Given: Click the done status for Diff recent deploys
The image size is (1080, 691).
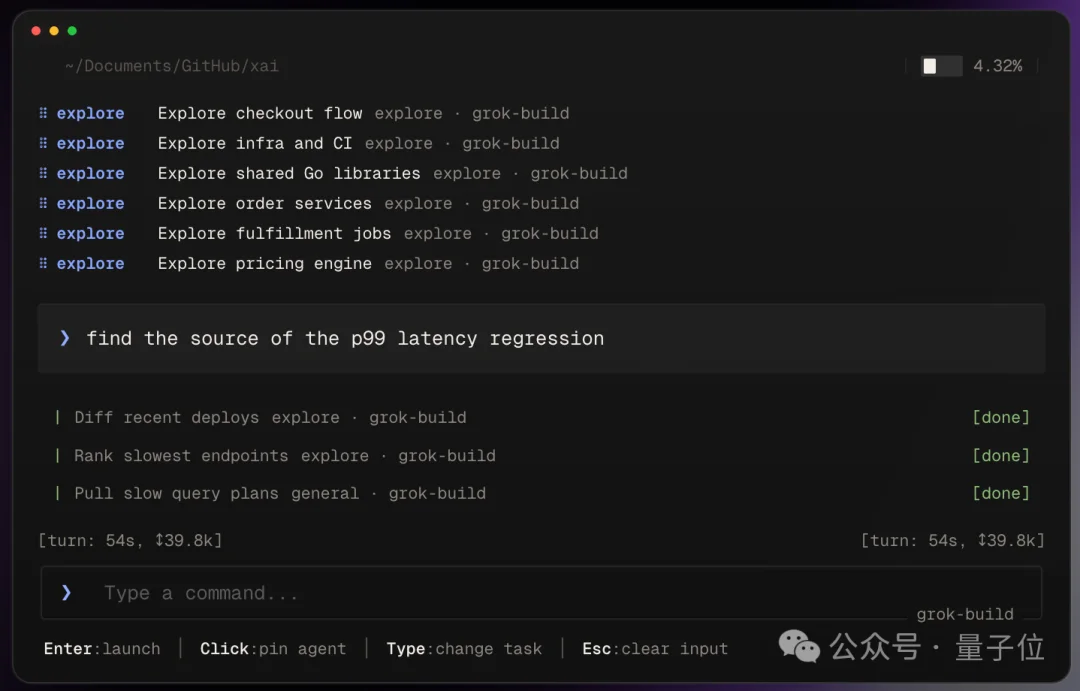Looking at the screenshot, I should pos(1001,417).
